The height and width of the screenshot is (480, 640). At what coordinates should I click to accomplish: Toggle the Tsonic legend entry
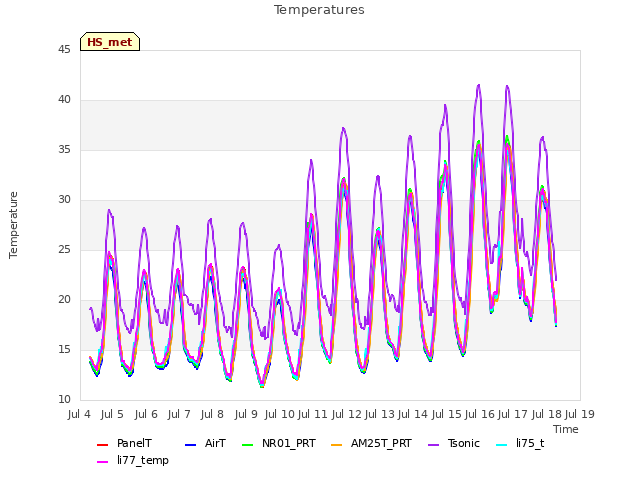pyautogui.click(x=453, y=444)
